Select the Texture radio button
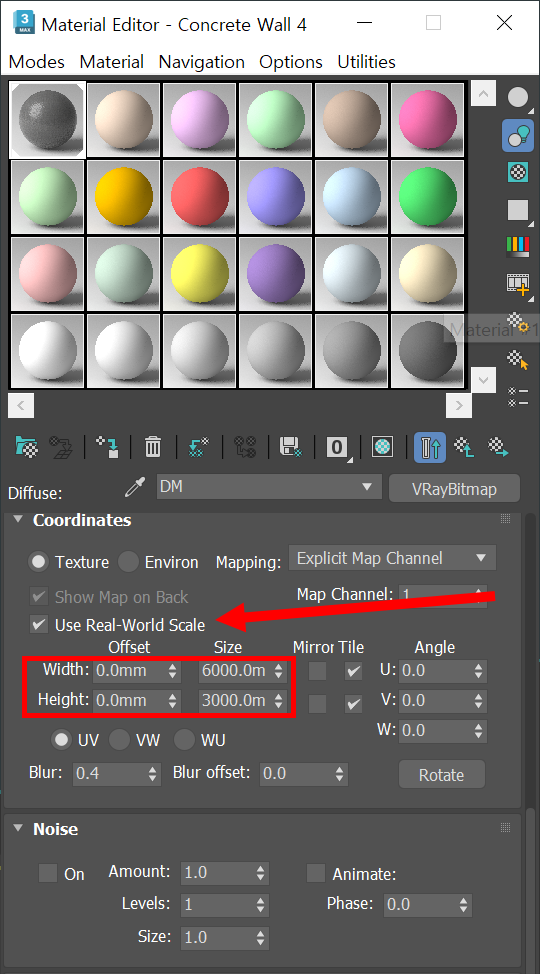Screen dimensions: 540x974 coord(39,562)
